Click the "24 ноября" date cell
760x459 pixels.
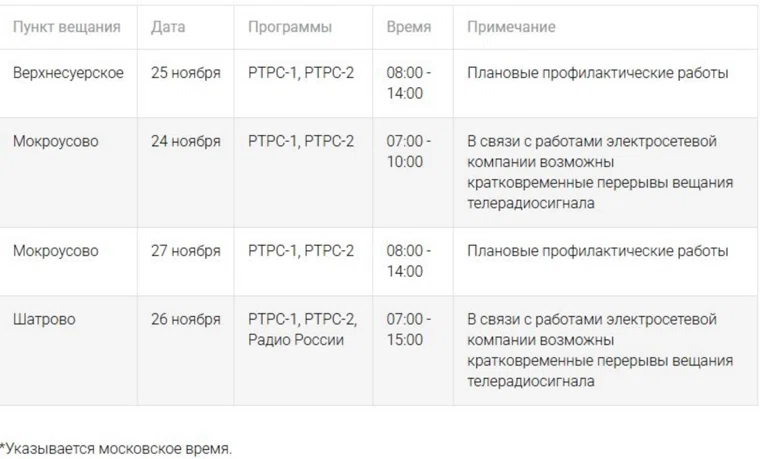(x=186, y=141)
